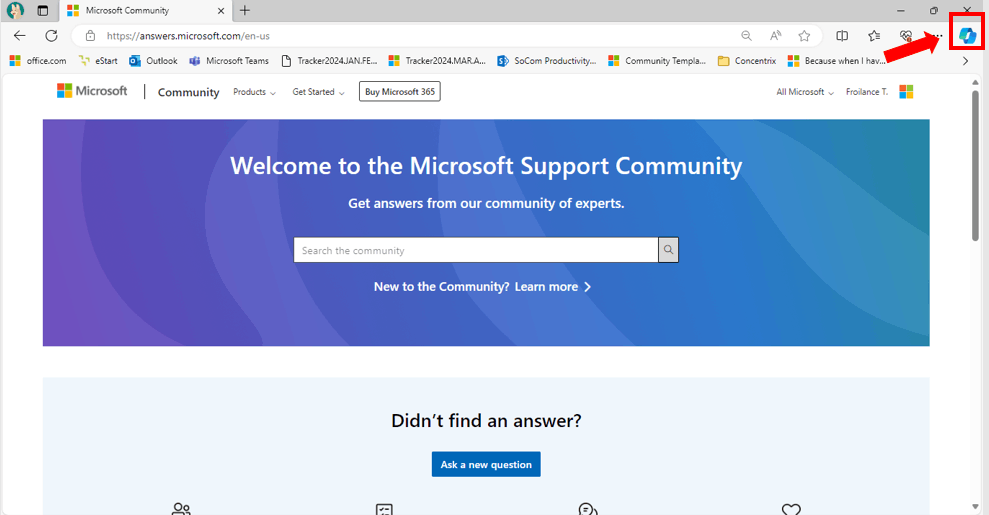Viewport: 989px width, 515px height.
Task: Open split screen view
Action: pos(842,36)
